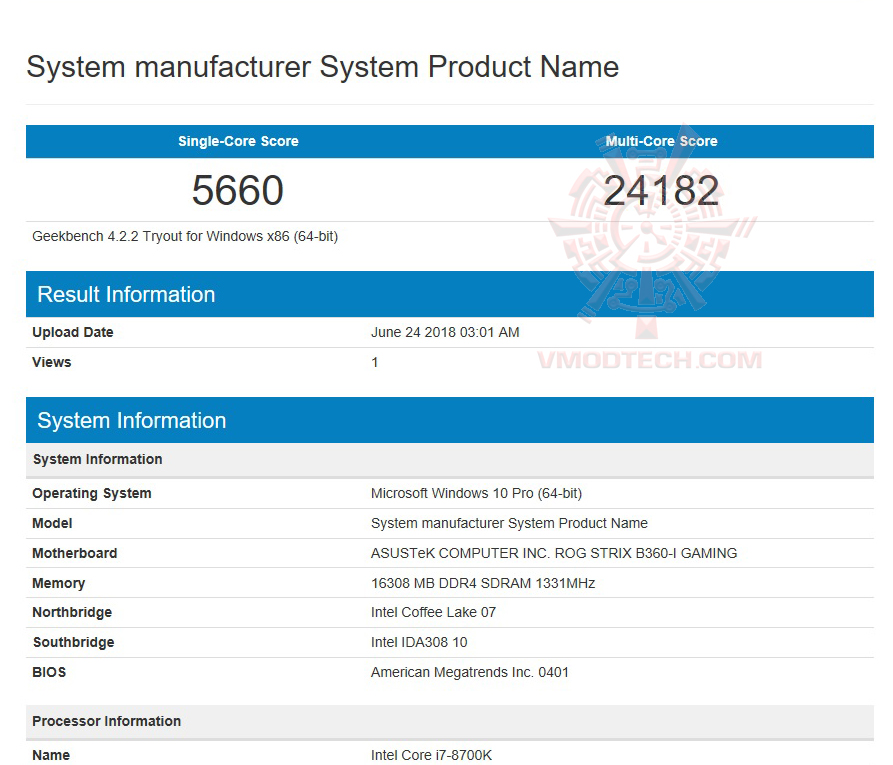
Task: Select the Model label
Action: (52, 523)
